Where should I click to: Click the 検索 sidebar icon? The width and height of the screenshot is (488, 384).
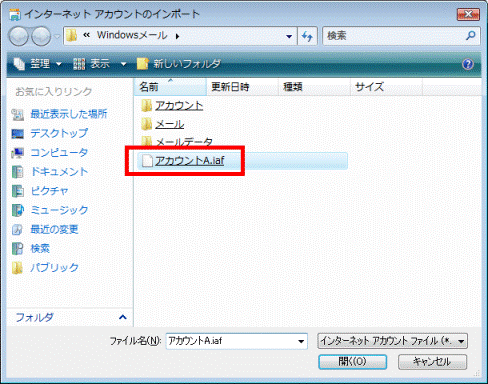[x=18, y=249]
